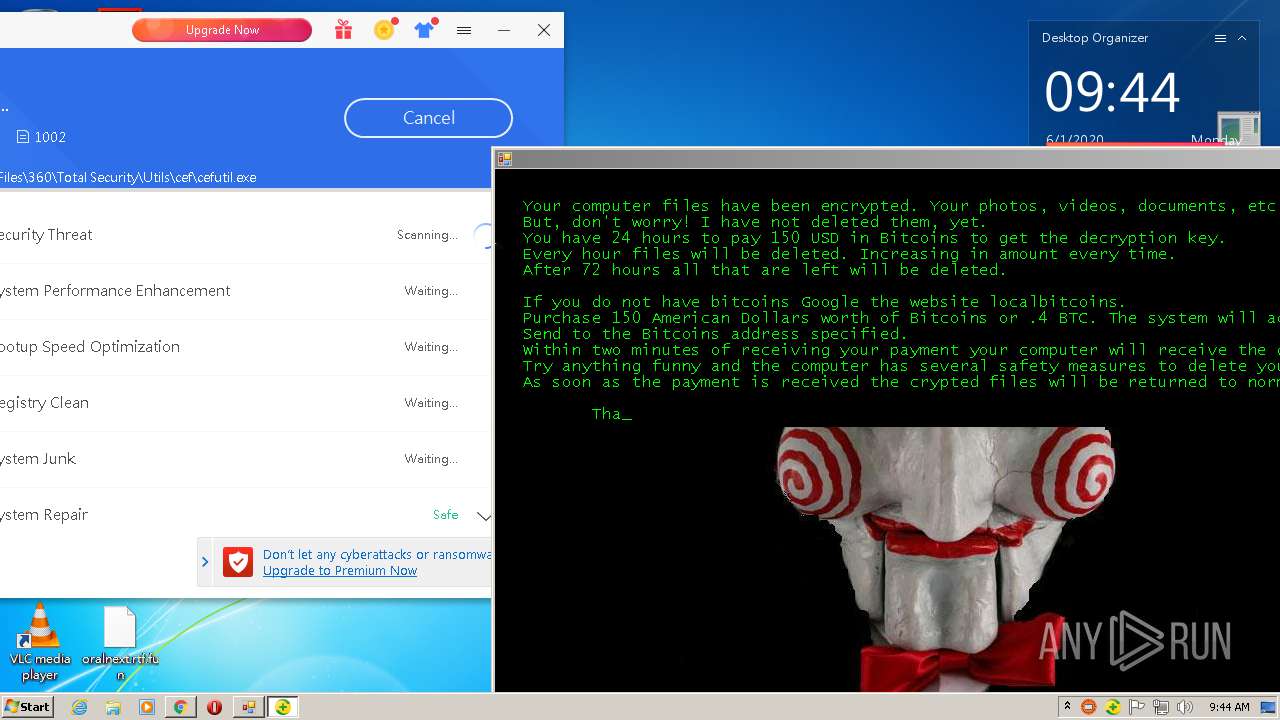Image resolution: width=1280 pixels, height=720 pixels.
Task: Select the System Performance Enhancement row
Action: tap(246, 291)
